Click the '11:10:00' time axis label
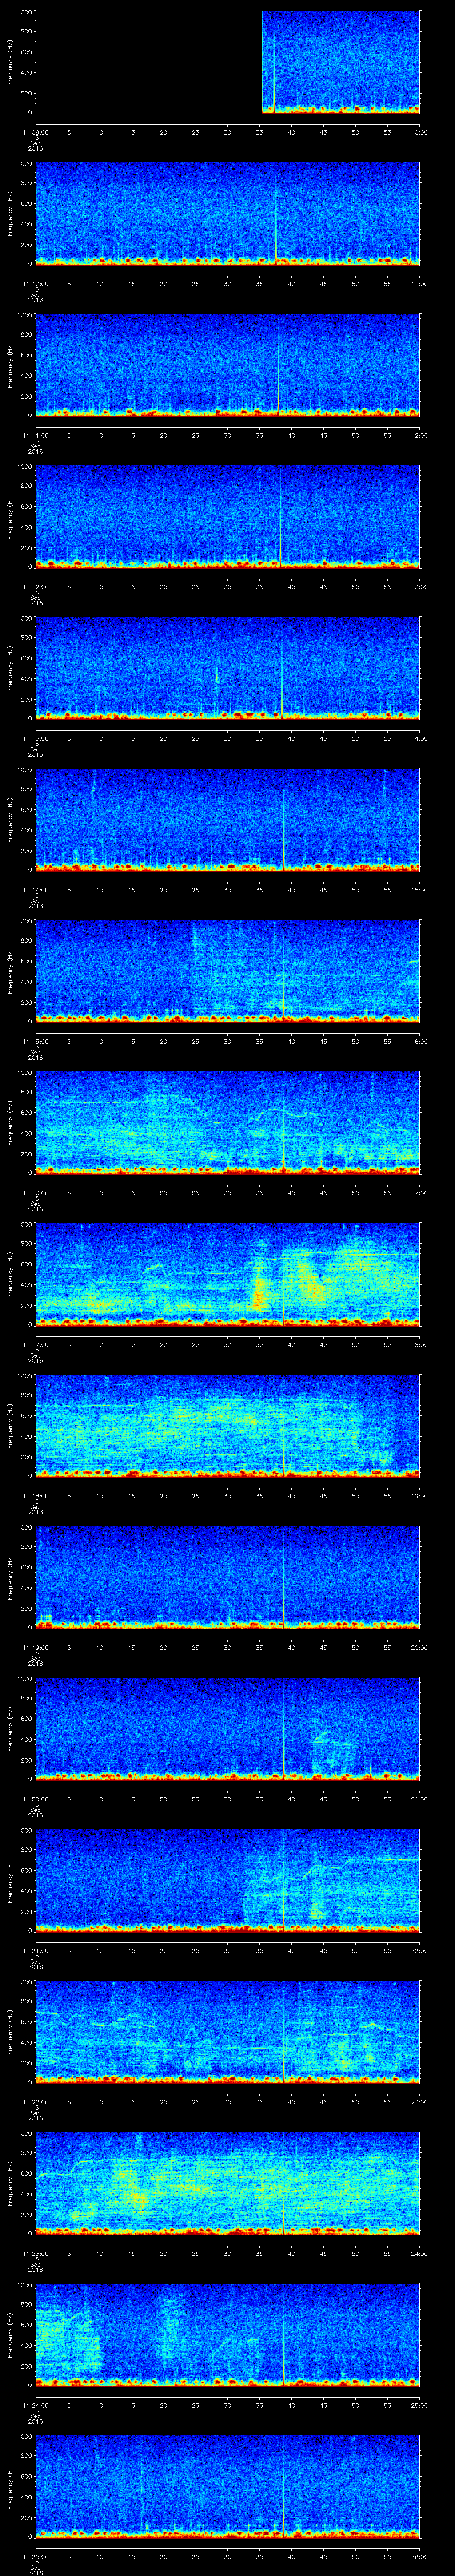This screenshot has width=455, height=2576. [x=36, y=283]
